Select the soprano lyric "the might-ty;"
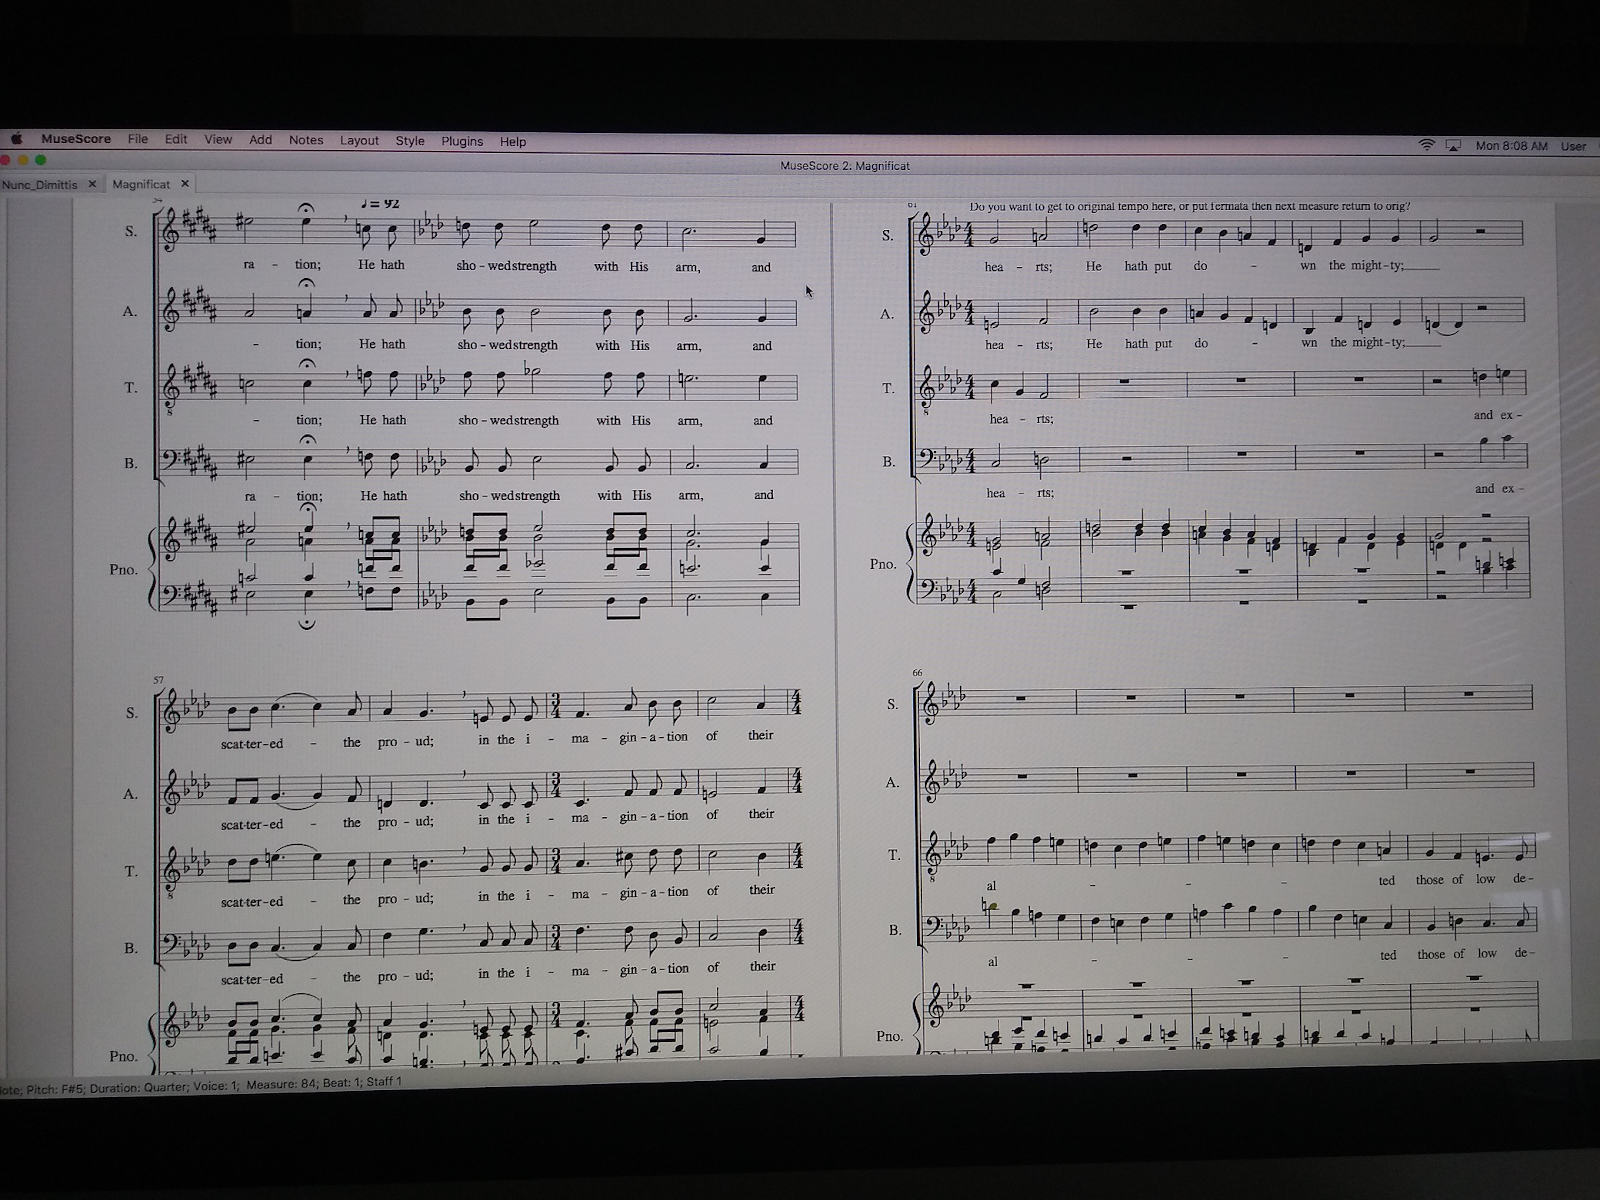The height and width of the screenshot is (1200, 1600). pyautogui.click(x=1366, y=266)
